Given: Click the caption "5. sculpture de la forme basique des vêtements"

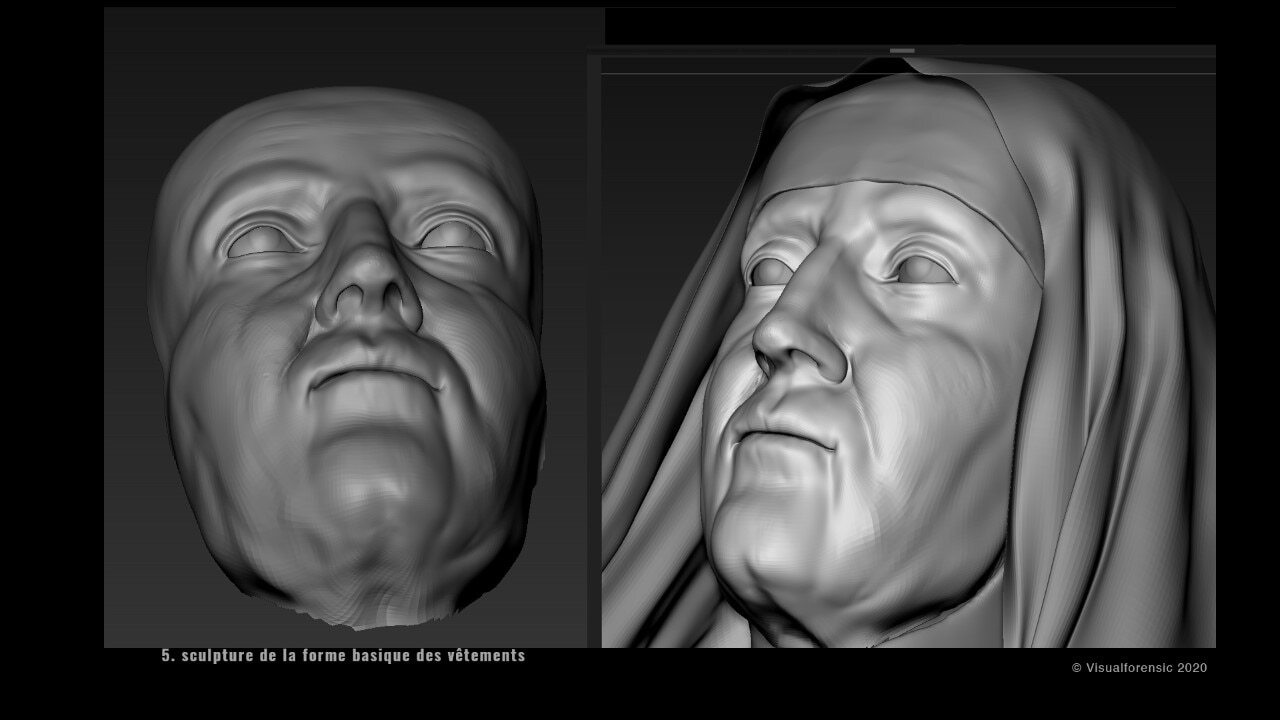Looking at the screenshot, I should click(343, 656).
